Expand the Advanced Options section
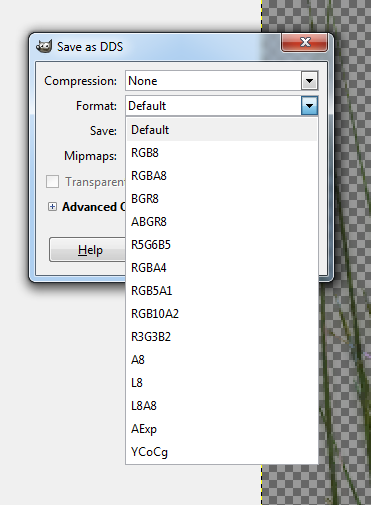The width and height of the screenshot is (371, 505). pyautogui.click(x=52, y=207)
